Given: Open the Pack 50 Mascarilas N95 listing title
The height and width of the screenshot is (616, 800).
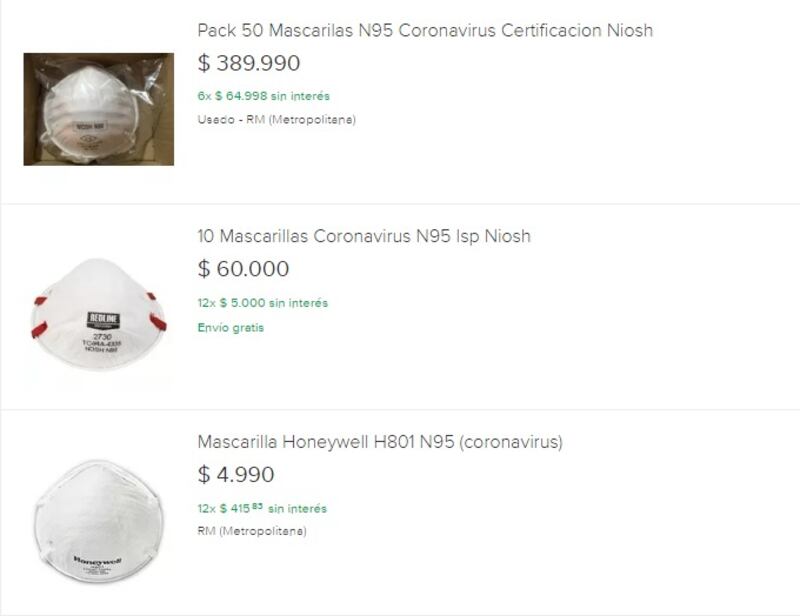Looking at the screenshot, I should point(425,30).
